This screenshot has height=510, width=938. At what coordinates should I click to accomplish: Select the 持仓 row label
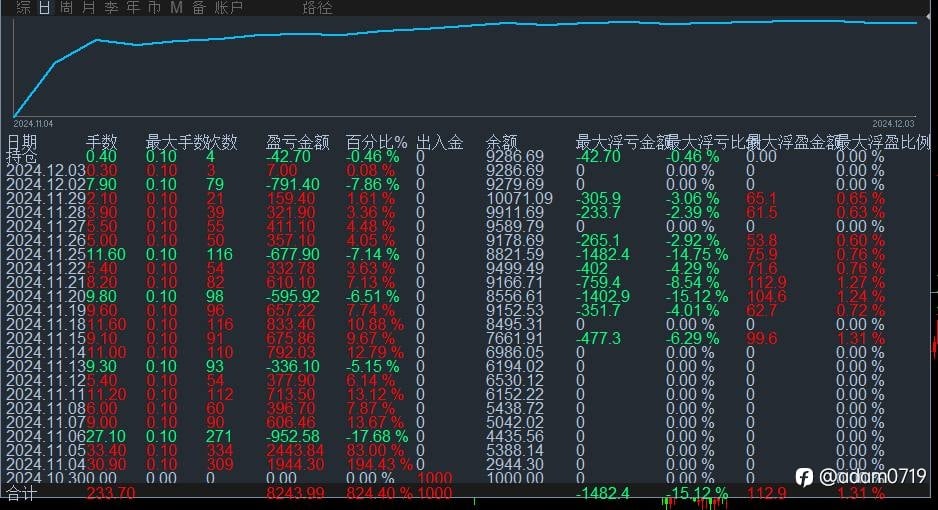(x=22, y=157)
